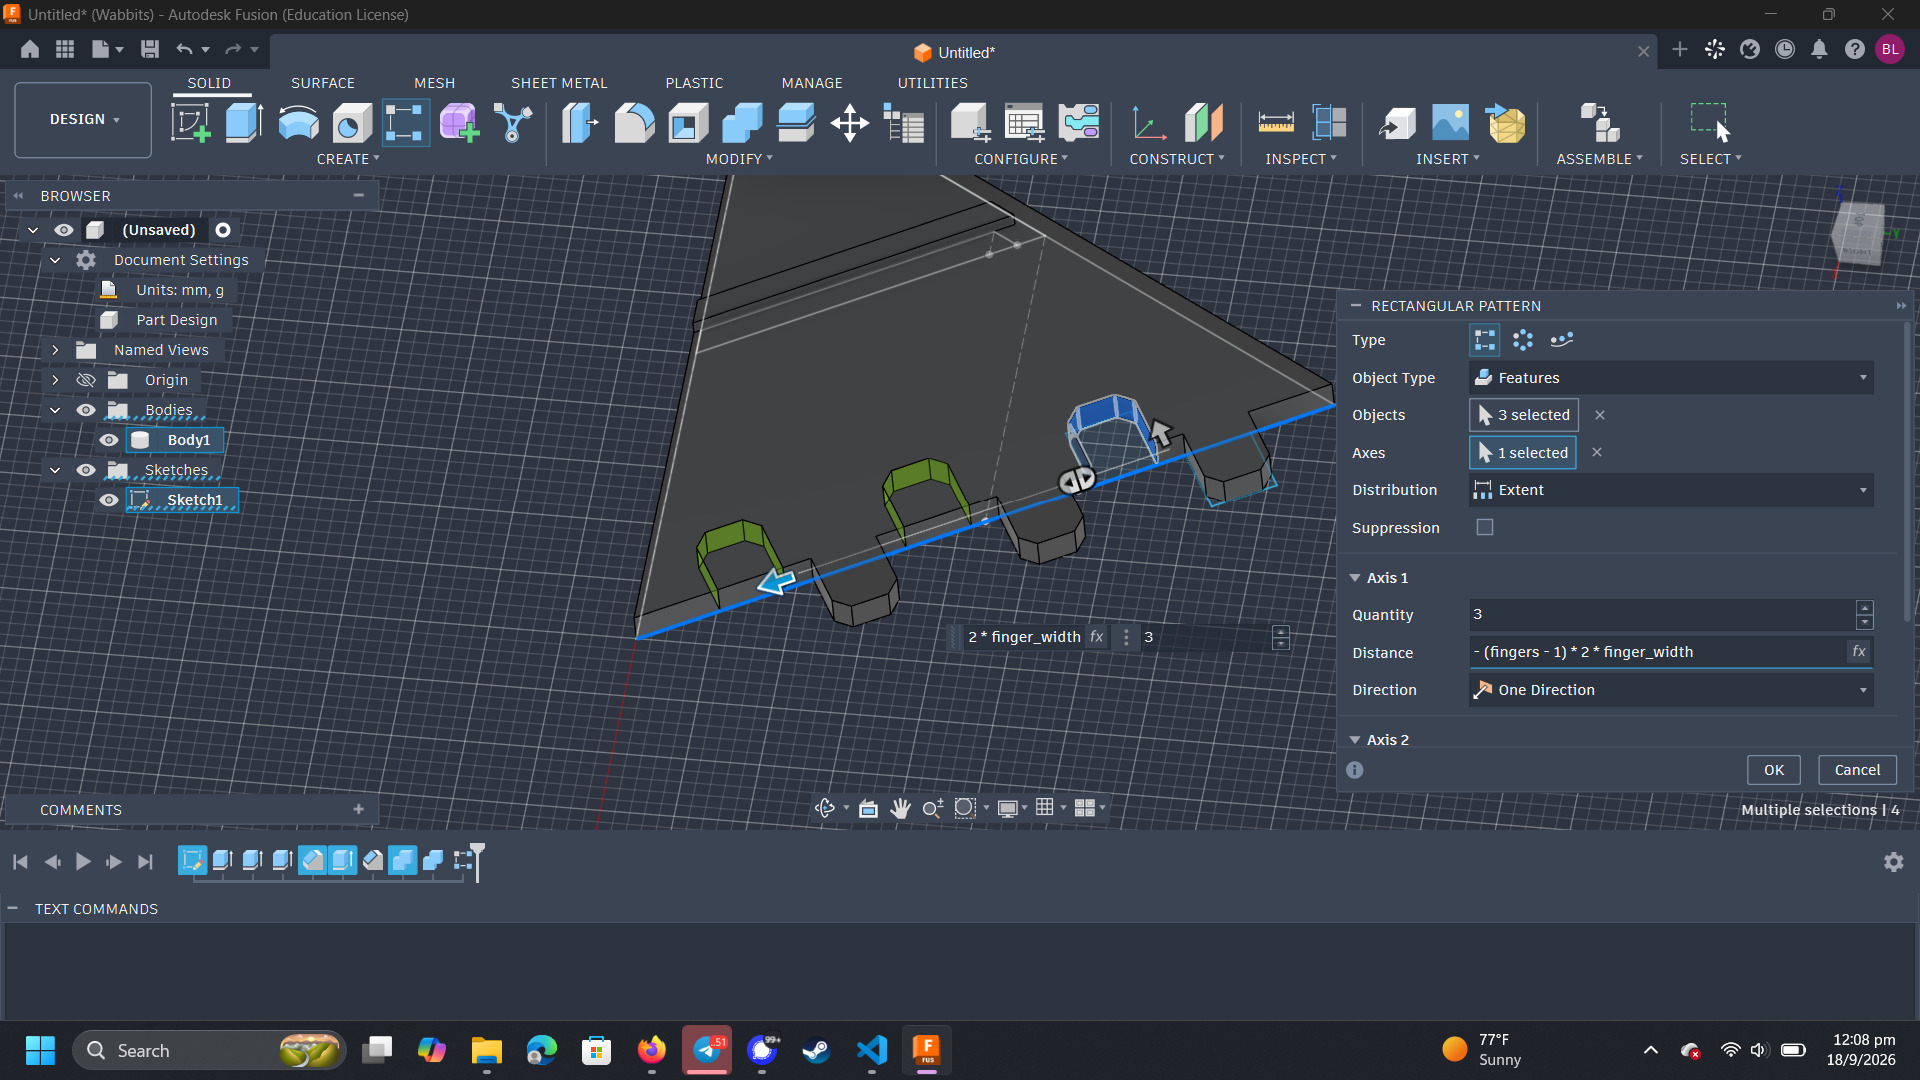Choose Circular Pattern type icon
The image size is (1920, 1080).
click(x=1523, y=340)
